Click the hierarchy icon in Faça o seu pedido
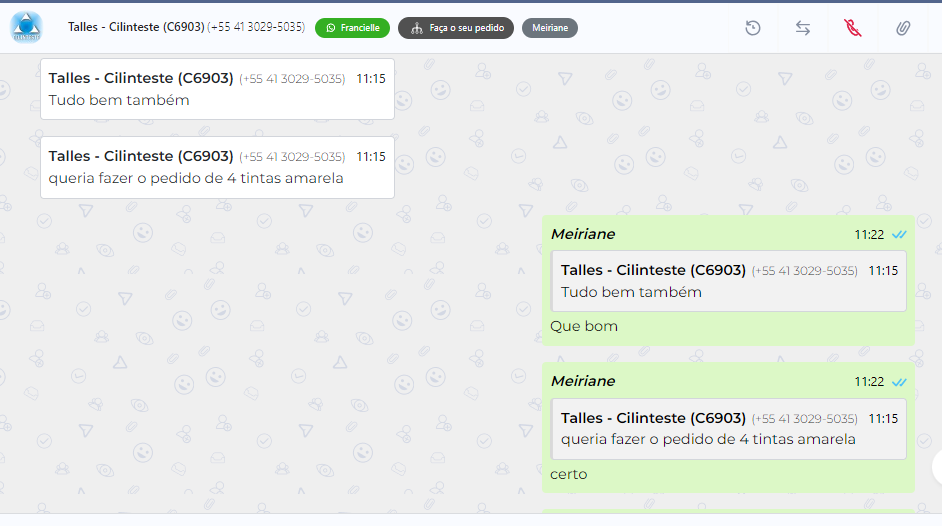 417,28
